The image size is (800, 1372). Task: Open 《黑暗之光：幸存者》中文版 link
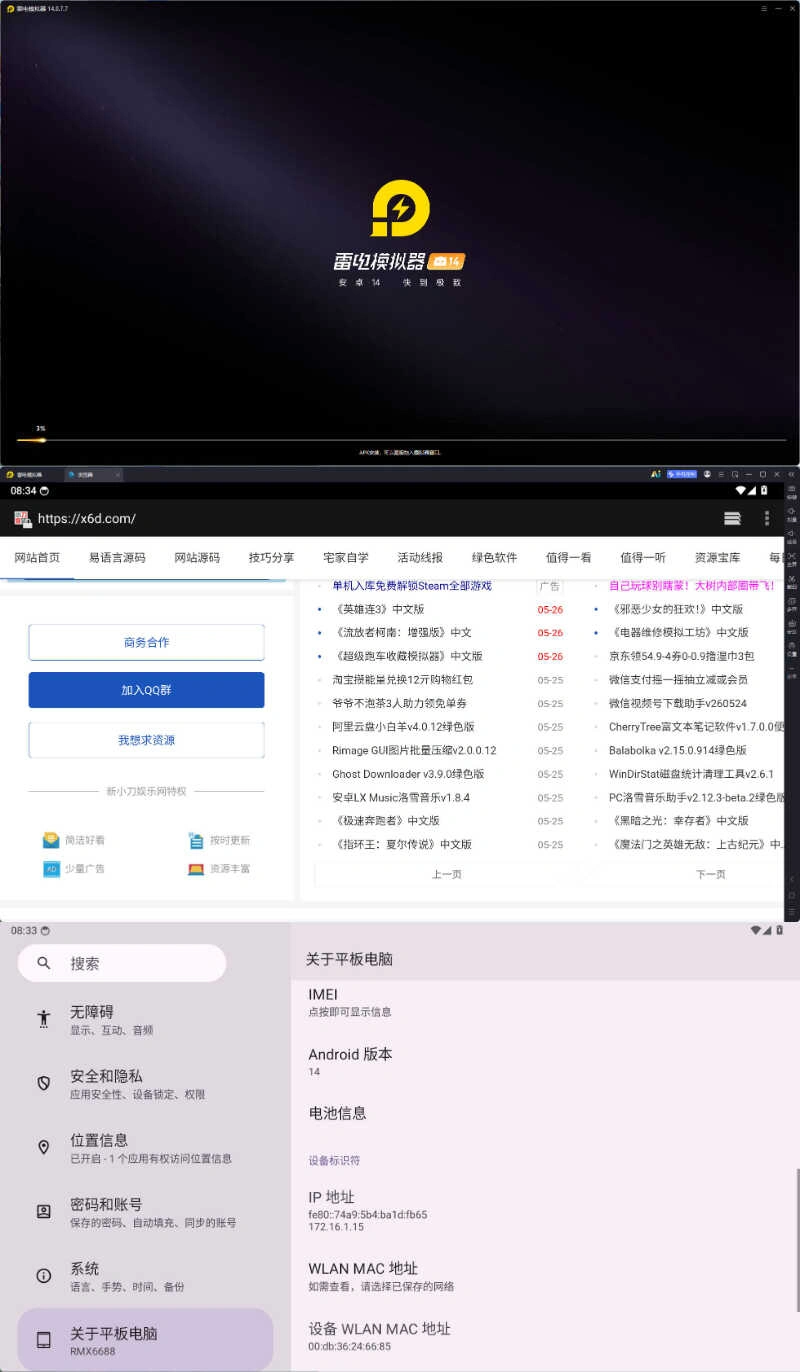click(679, 821)
